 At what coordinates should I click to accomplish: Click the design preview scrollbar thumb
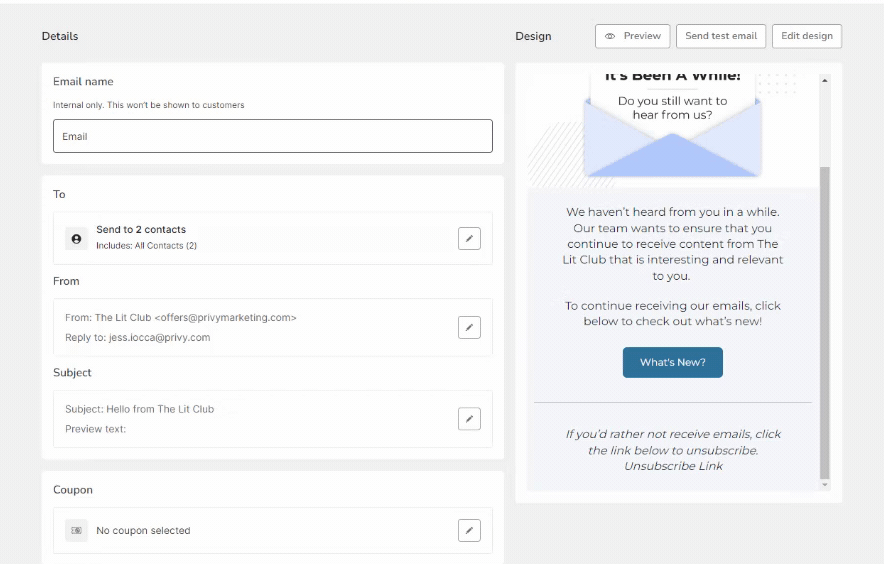click(825, 323)
